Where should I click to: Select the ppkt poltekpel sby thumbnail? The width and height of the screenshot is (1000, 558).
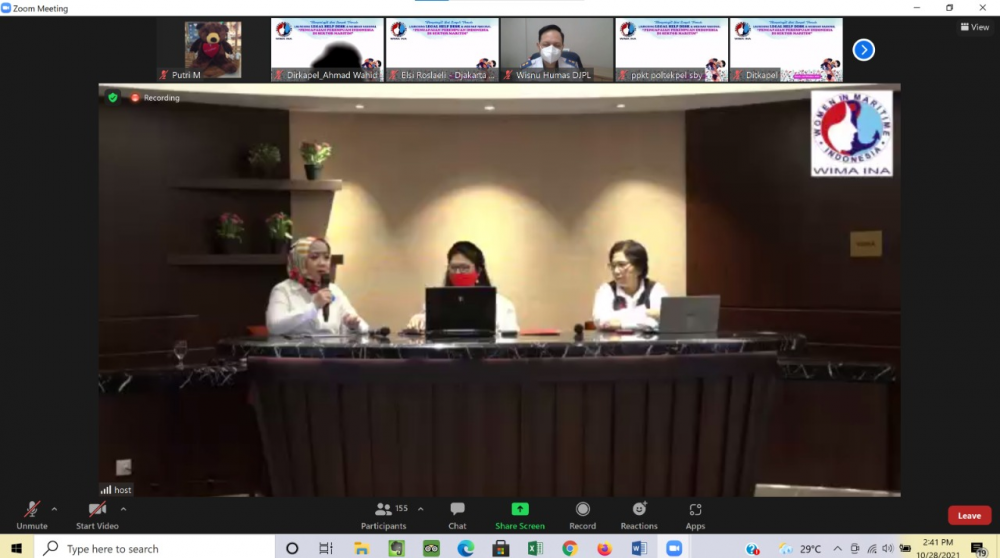pos(672,50)
